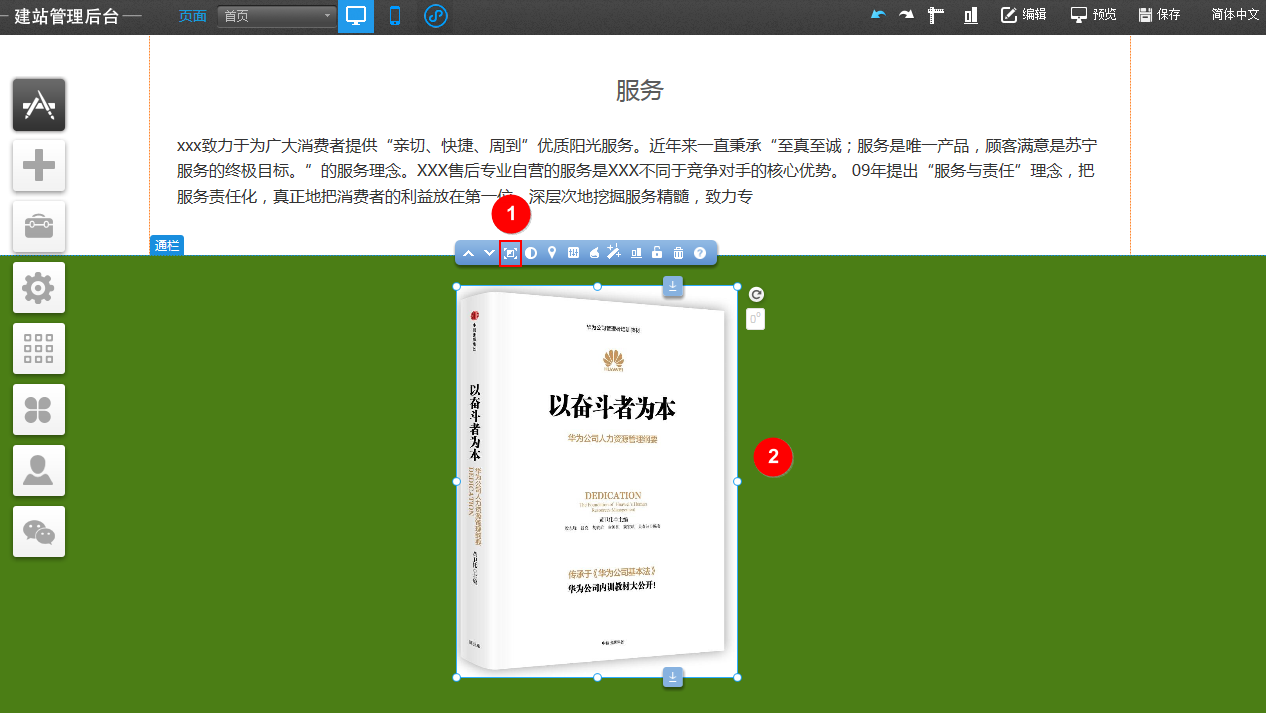This screenshot has height=713, width=1266.
Task: Select the book cover image
Action: pyautogui.click(x=597, y=482)
